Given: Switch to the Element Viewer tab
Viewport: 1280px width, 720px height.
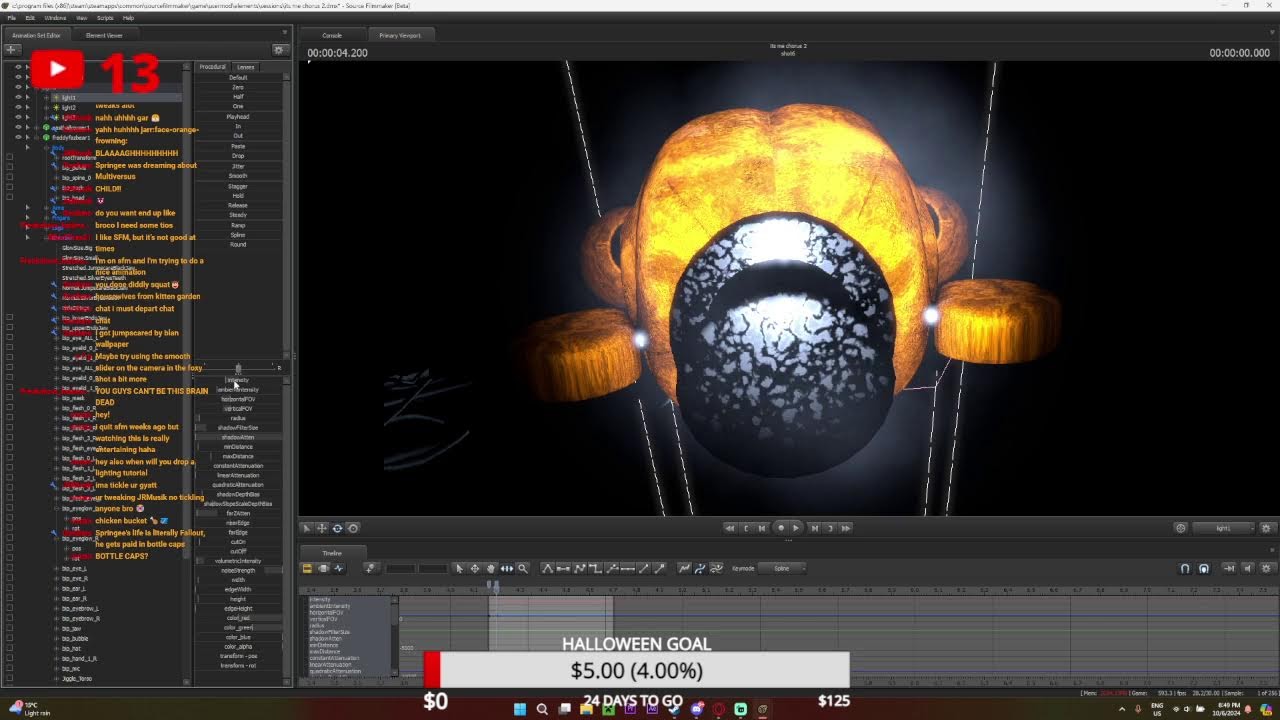Looking at the screenshot, I should coord(104,35).
